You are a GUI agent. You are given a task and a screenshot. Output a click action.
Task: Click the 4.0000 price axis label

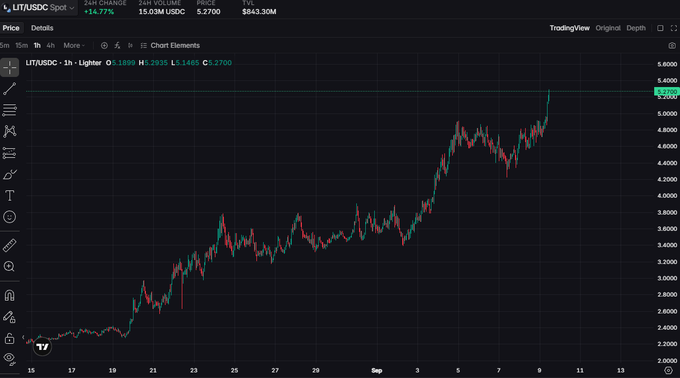click(667, 196)
